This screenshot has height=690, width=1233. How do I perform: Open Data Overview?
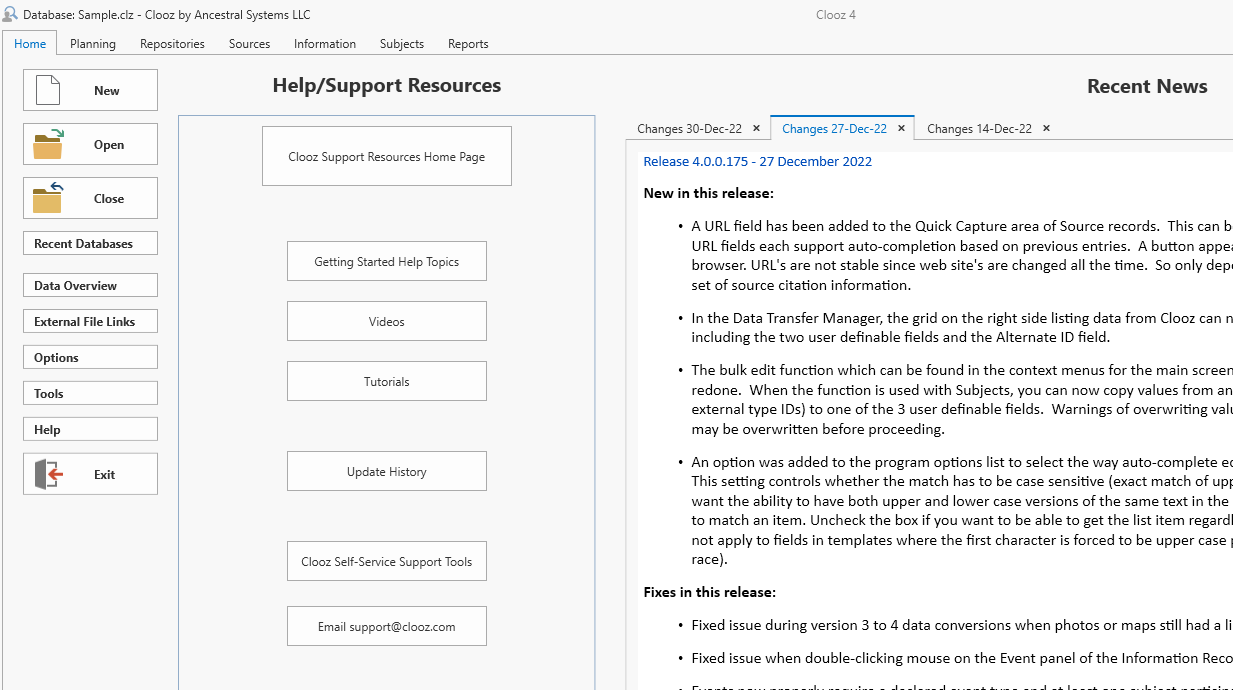[90, 285]
